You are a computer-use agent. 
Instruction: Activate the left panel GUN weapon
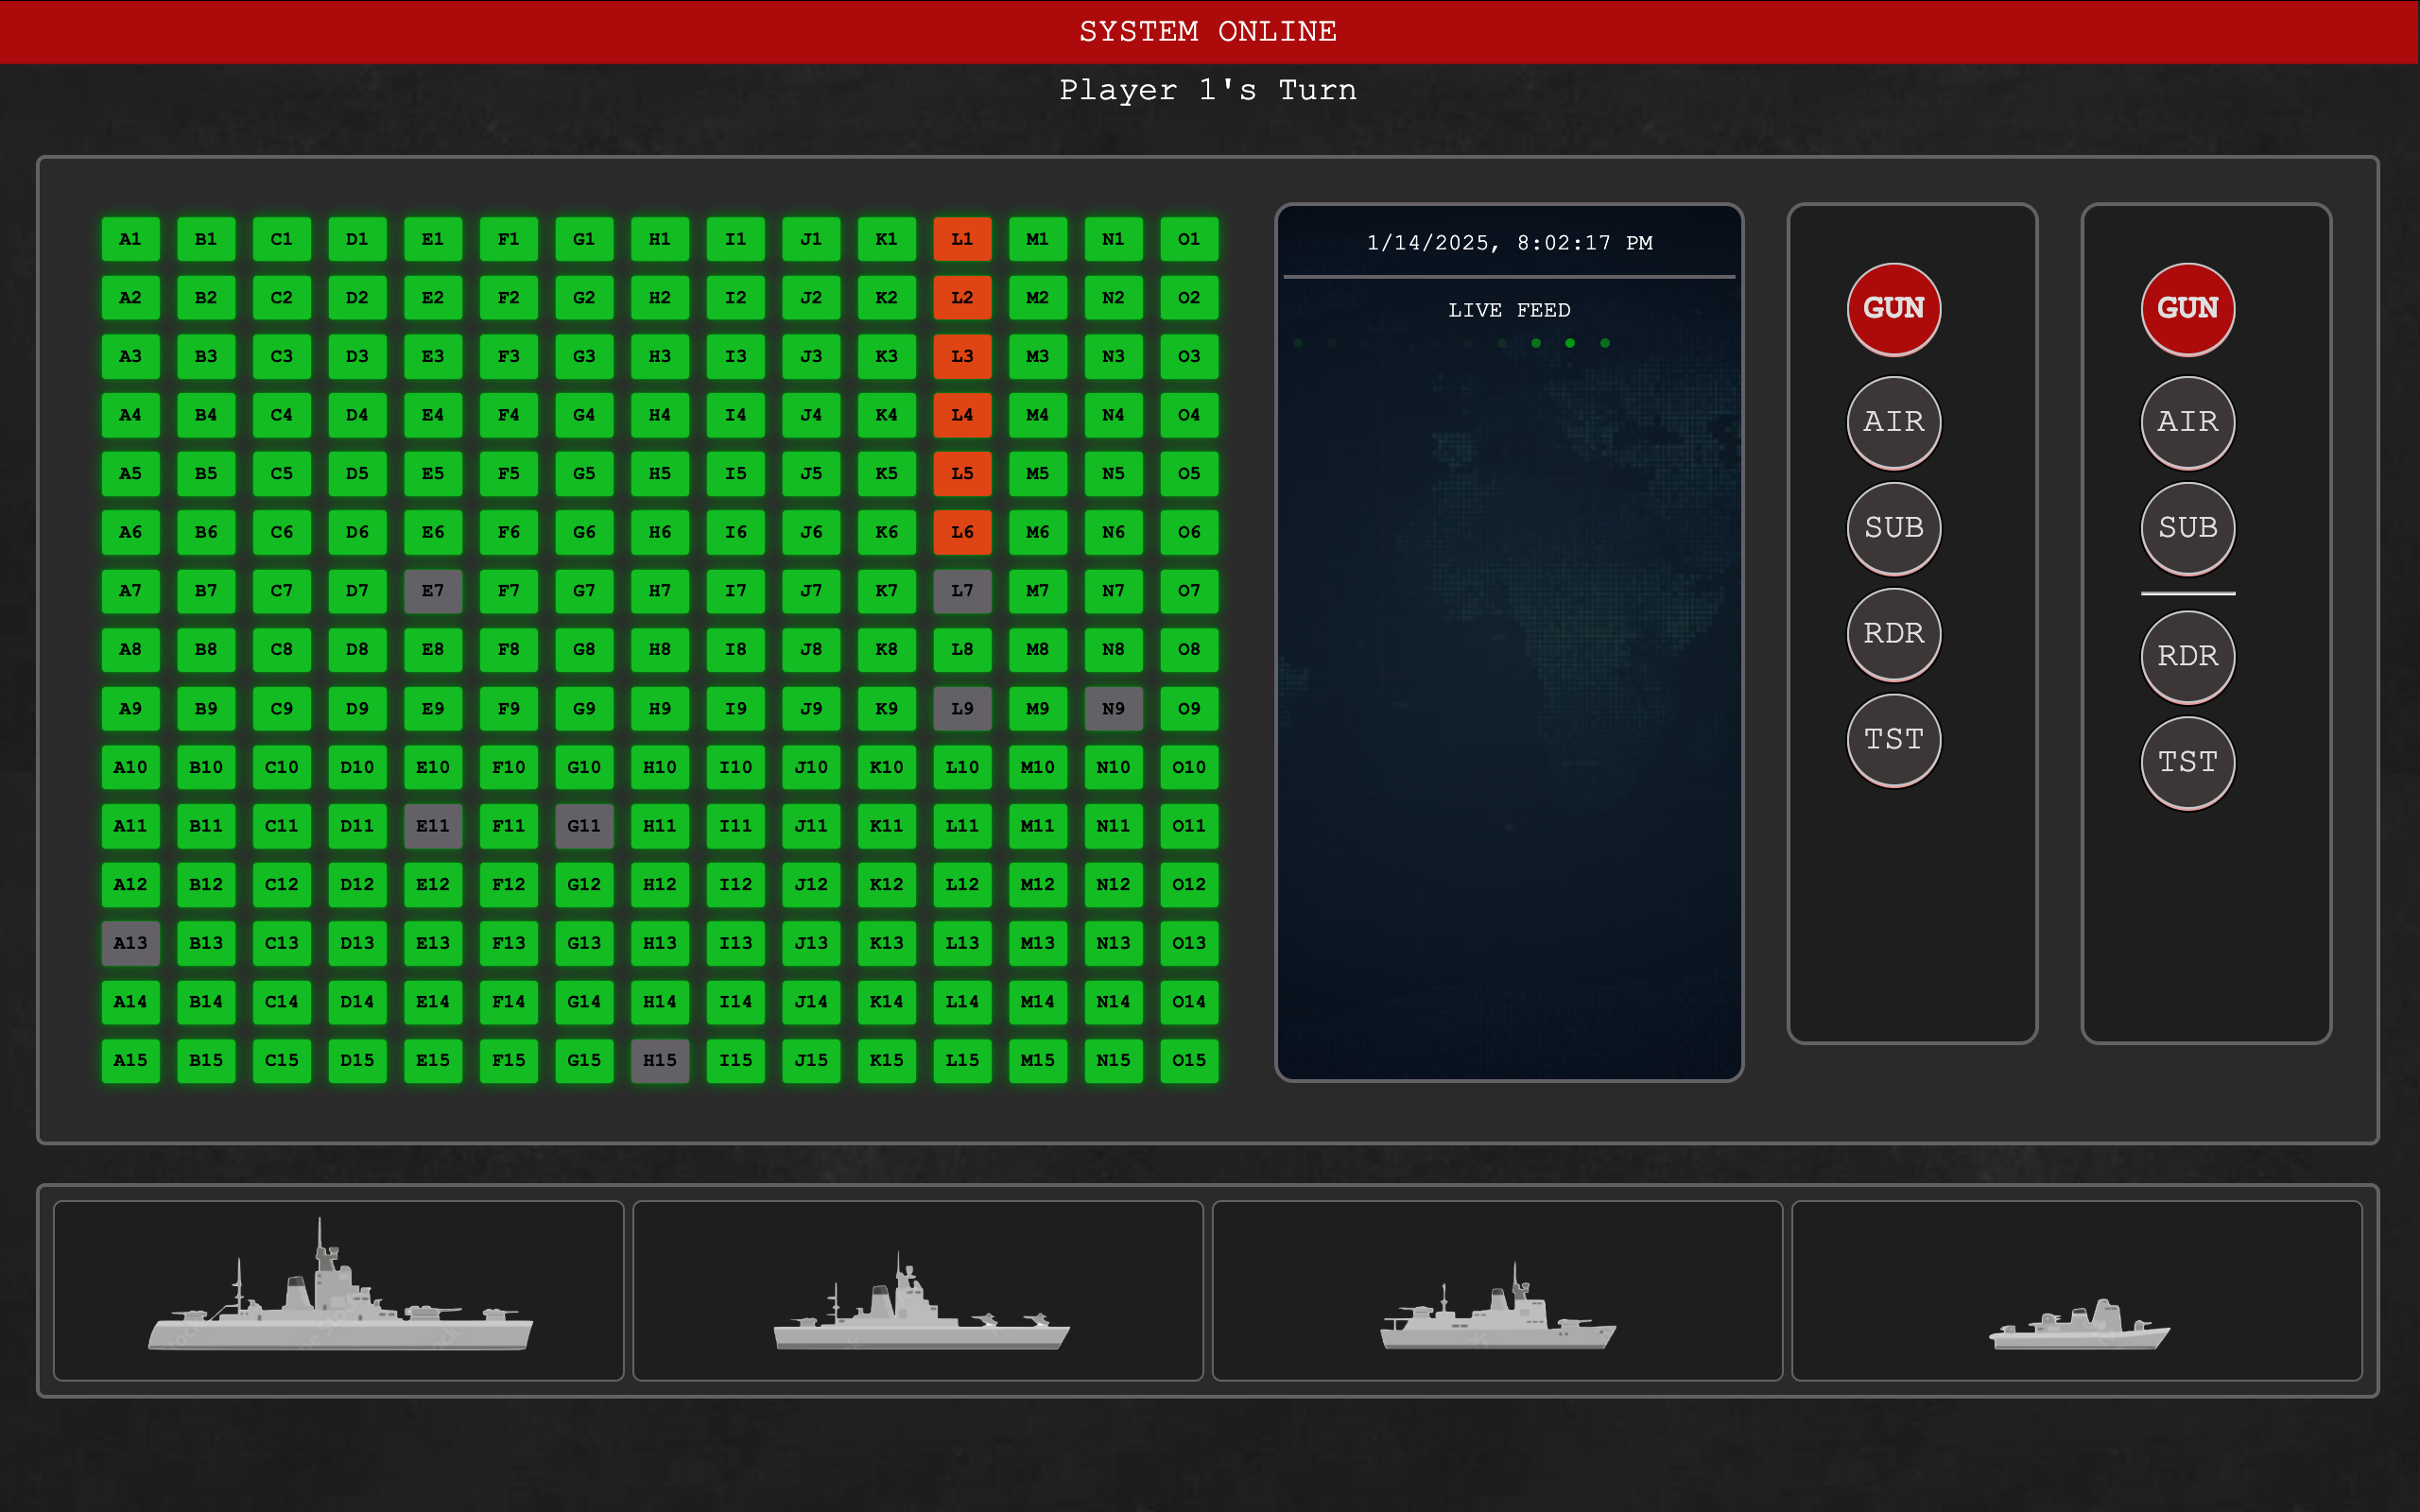tap(1894, 309)
